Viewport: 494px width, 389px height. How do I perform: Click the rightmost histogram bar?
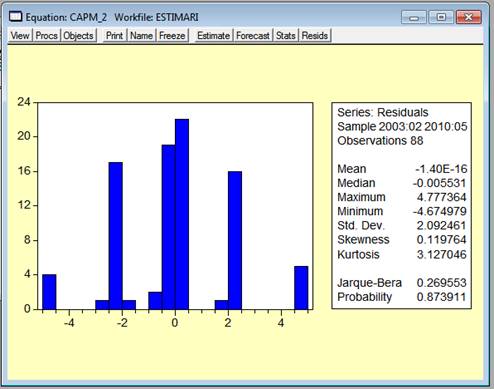pos(301,288)
